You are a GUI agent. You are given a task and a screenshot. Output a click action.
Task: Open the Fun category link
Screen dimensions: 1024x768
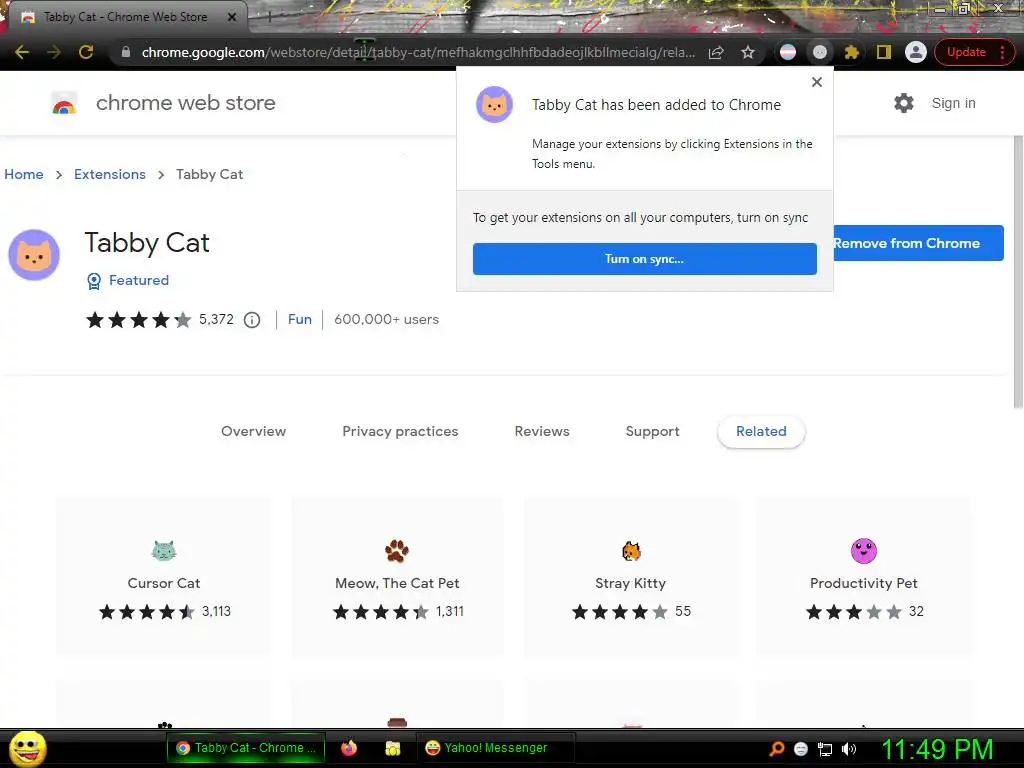[x=300, y=319]
